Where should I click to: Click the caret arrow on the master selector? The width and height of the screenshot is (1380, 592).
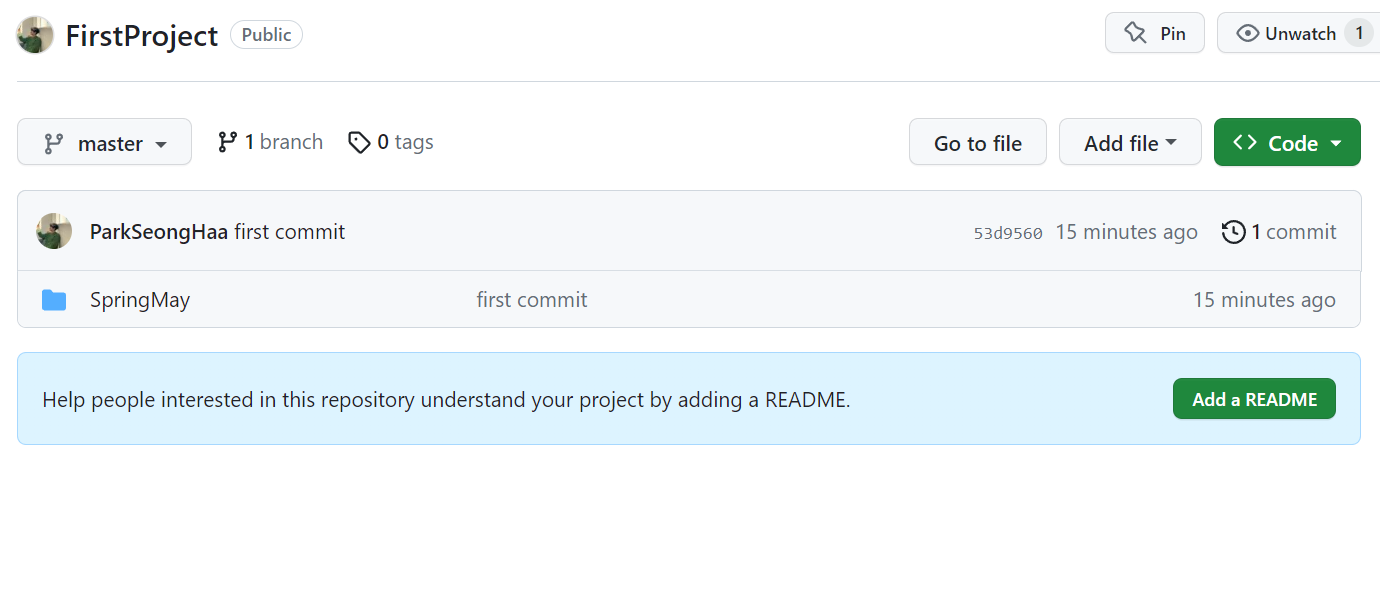point(160,145)
